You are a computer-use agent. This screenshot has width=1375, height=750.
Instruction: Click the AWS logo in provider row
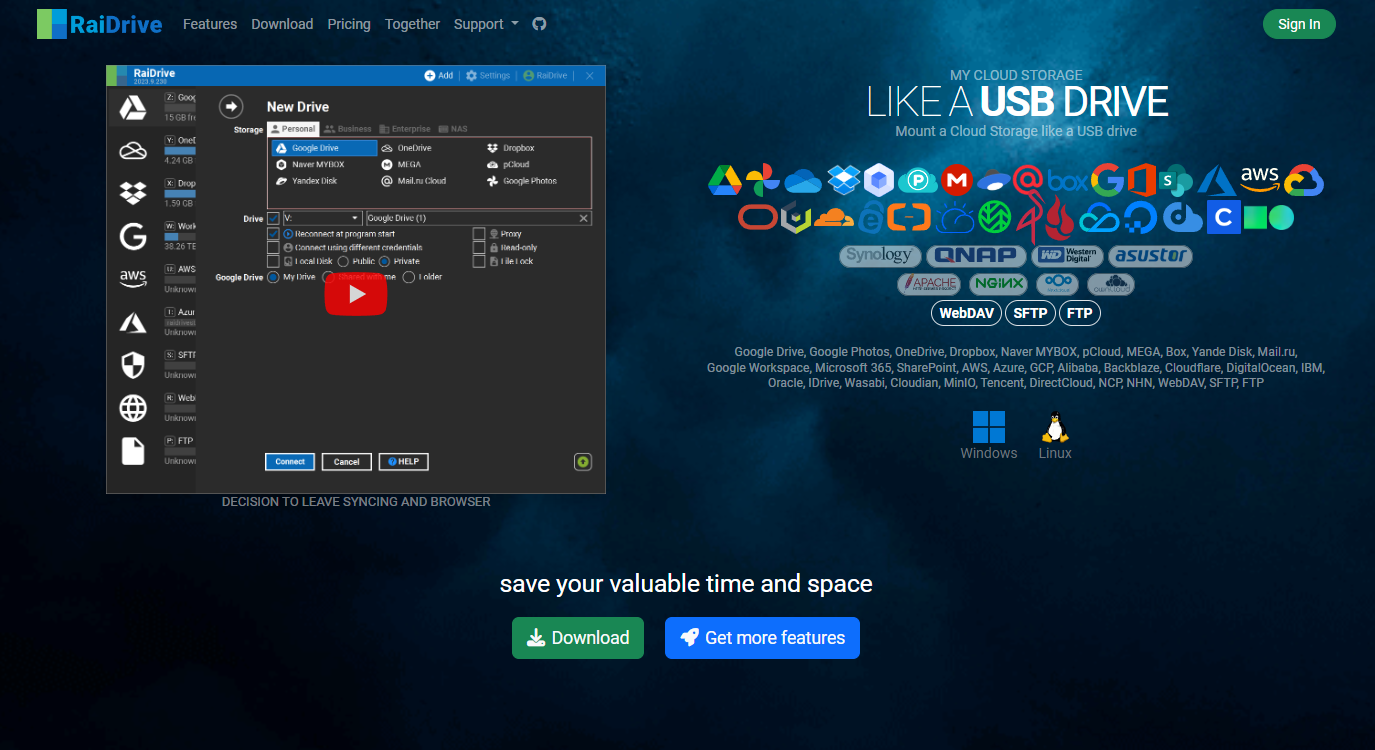click(1260, 179)
